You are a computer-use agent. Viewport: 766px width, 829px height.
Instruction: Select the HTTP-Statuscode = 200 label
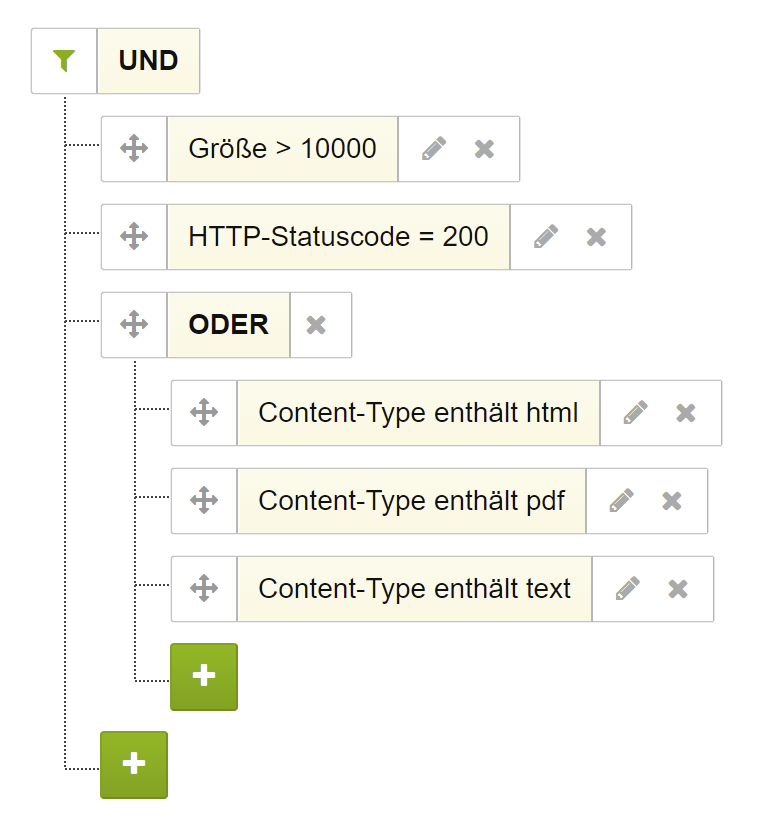338,237
